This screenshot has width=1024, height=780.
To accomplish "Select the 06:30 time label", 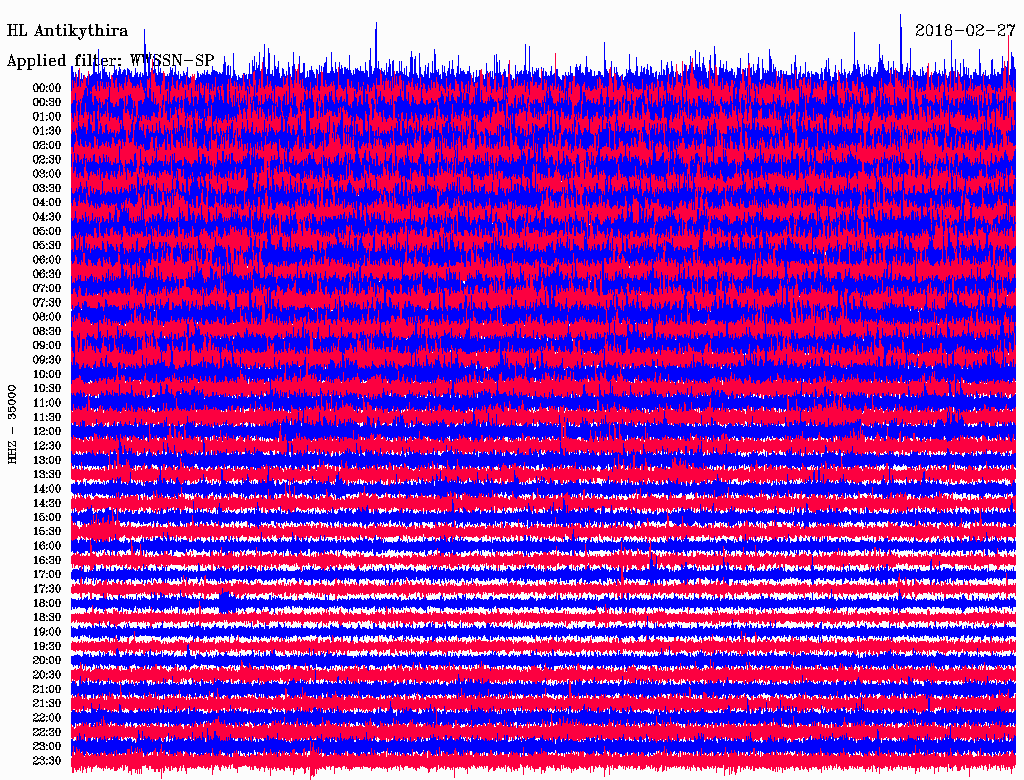I will pos(47,274).
